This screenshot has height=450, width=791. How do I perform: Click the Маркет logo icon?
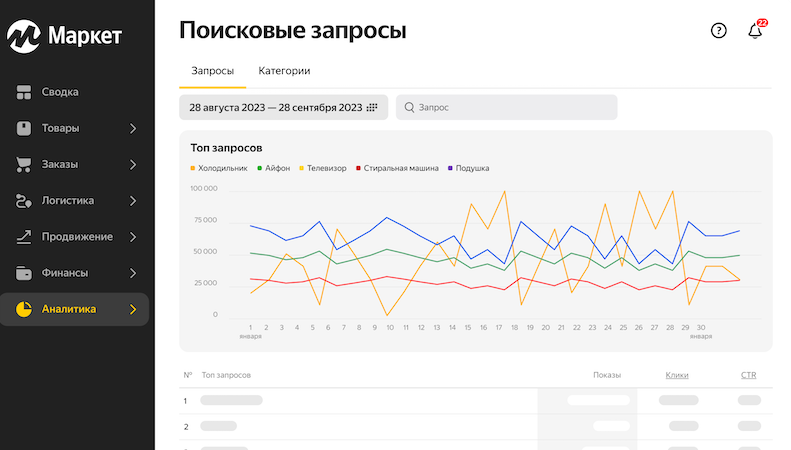coord(22,37)
